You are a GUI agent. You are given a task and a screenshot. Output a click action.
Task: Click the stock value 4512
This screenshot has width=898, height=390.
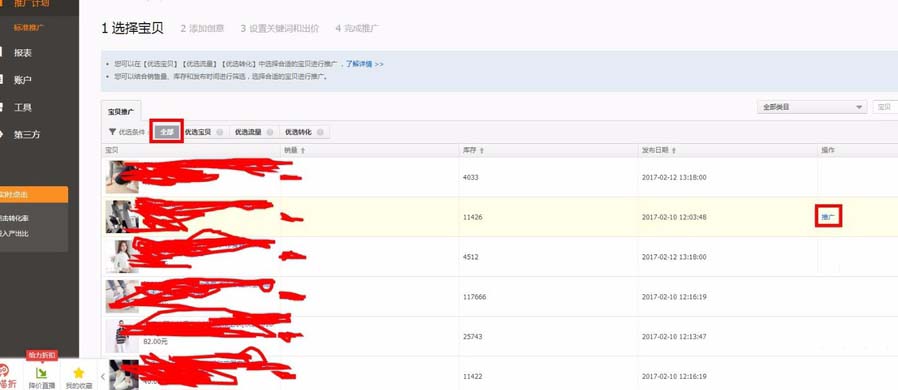click(x=470, y=257)
